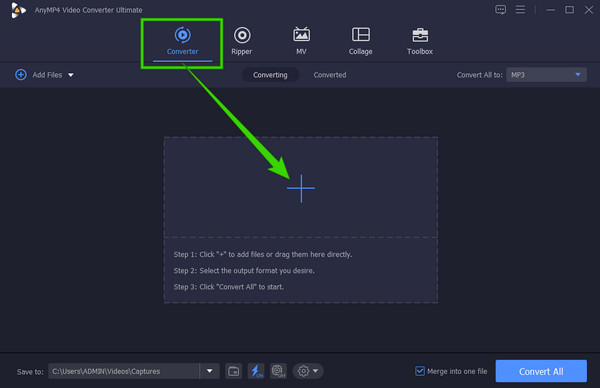Switch to the Collage tab
600x388 pixels.
tap(360, 41)
